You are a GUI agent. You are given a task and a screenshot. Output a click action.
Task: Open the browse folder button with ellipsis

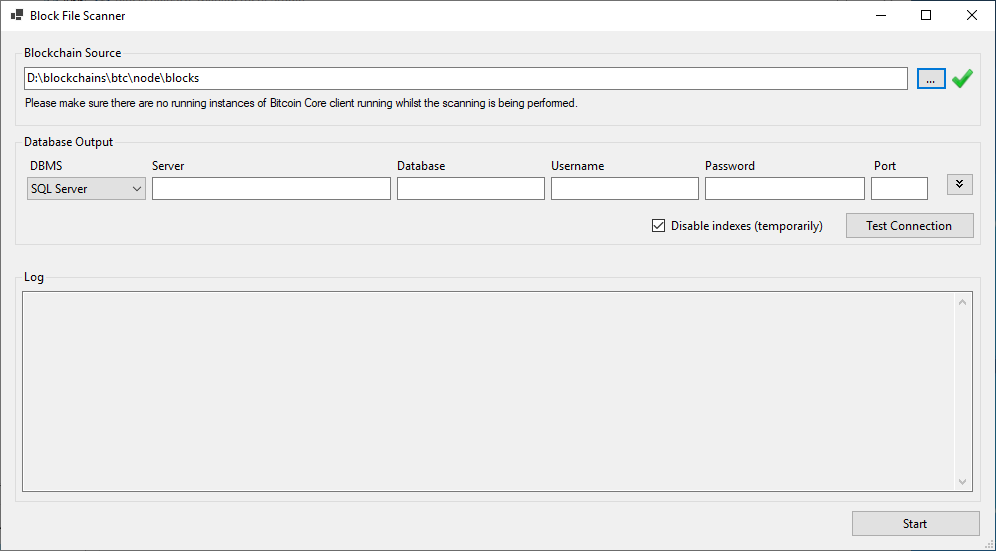click(931, 79)
